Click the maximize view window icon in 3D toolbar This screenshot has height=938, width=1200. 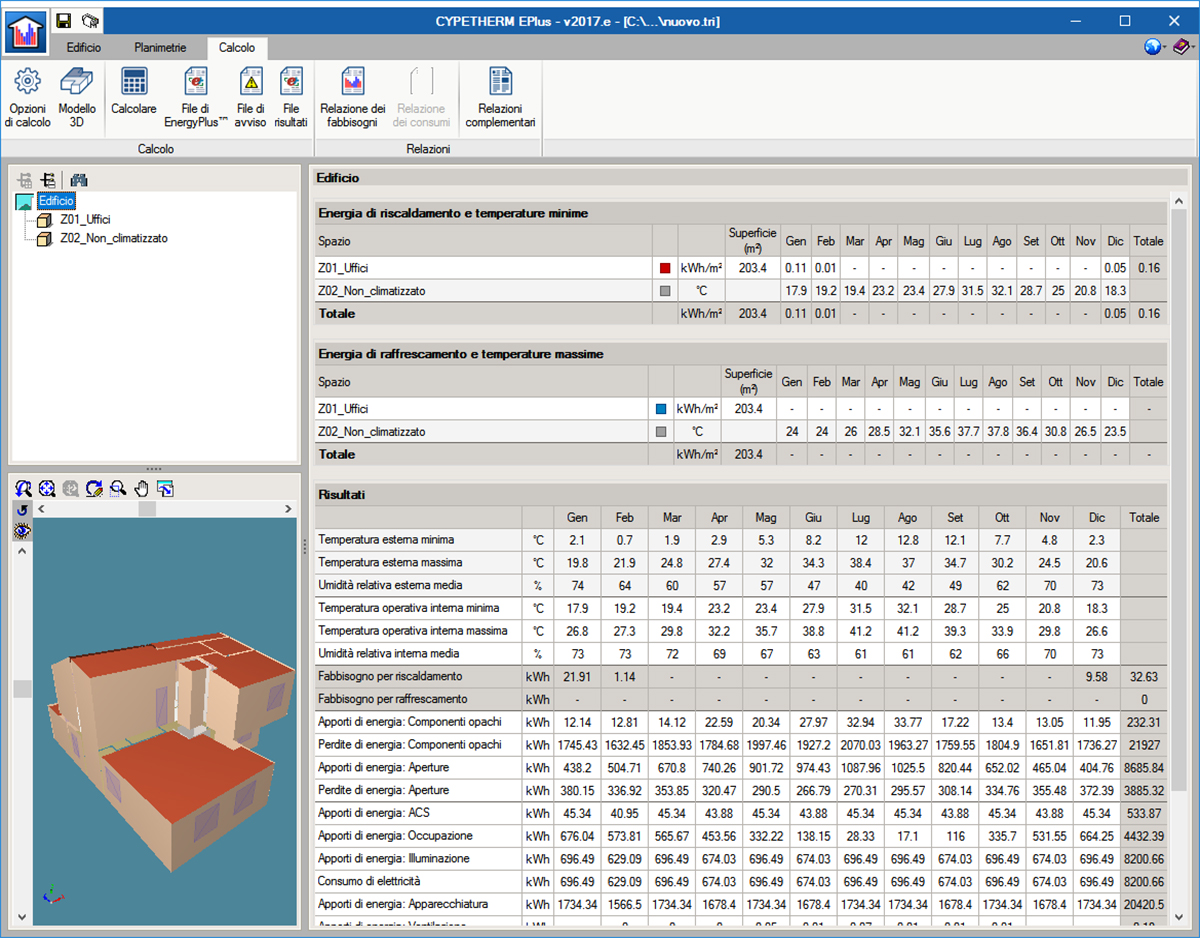[165, 488]
